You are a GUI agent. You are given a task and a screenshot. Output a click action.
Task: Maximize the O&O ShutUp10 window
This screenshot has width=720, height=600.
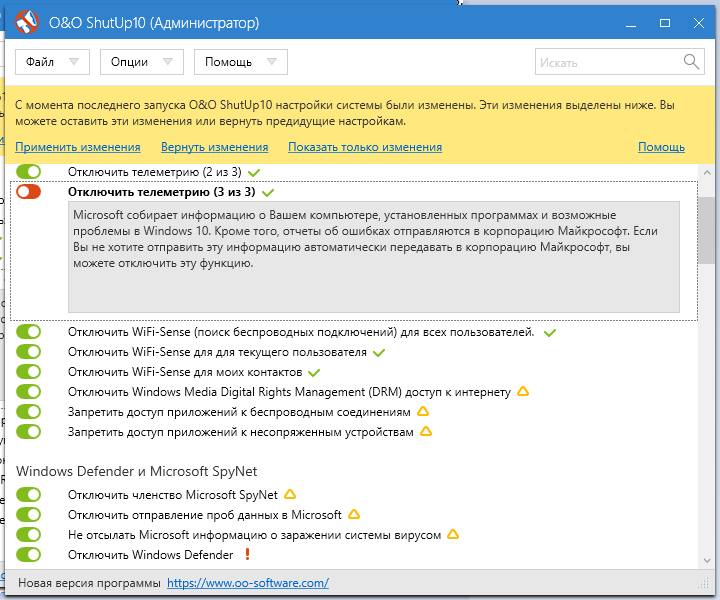pyautogui.click(x=665, y=23)
